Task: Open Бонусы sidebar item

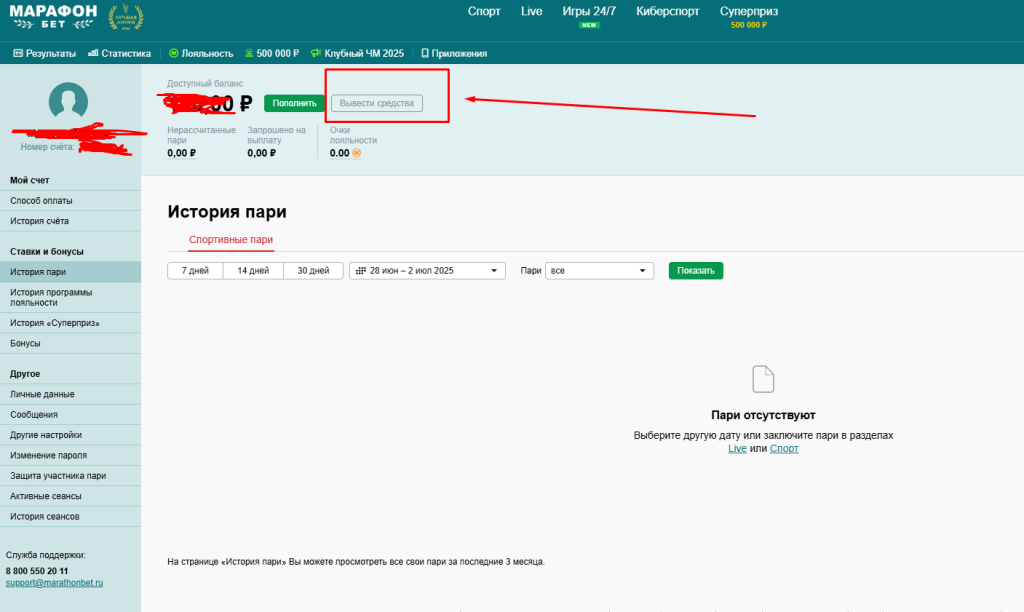Action: click(x=71, y=343)
